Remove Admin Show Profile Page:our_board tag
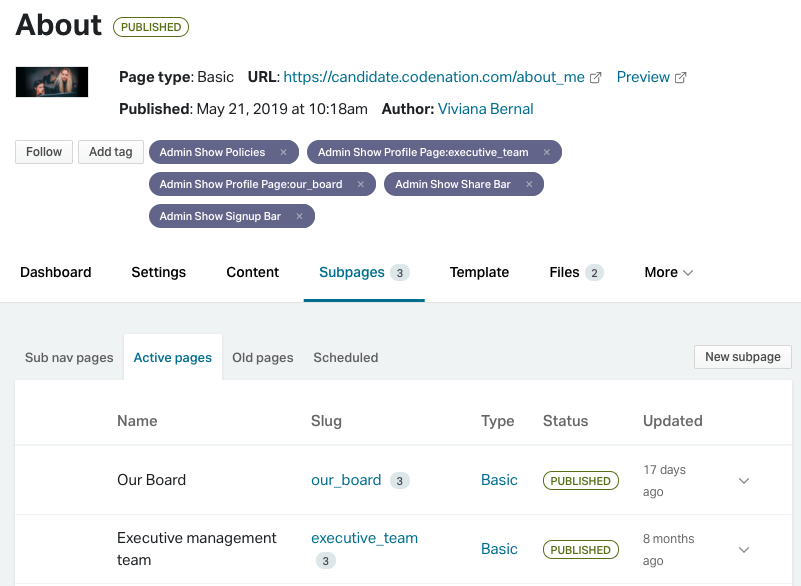This screenshot has height=586, width=801. pos(361,184)
